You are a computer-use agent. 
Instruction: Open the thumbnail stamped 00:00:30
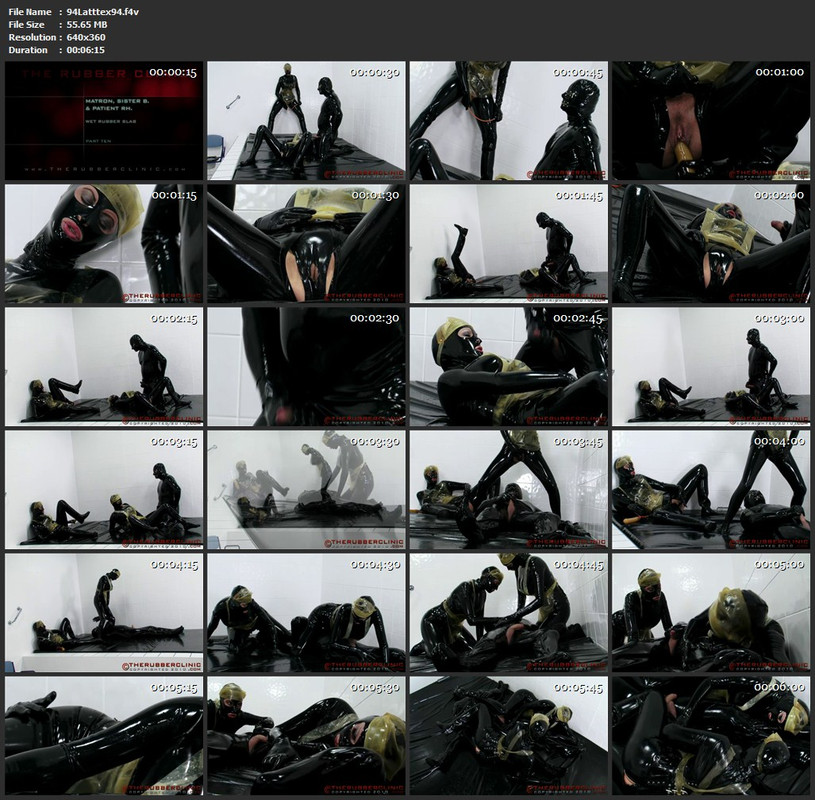[x=306, y=121]
